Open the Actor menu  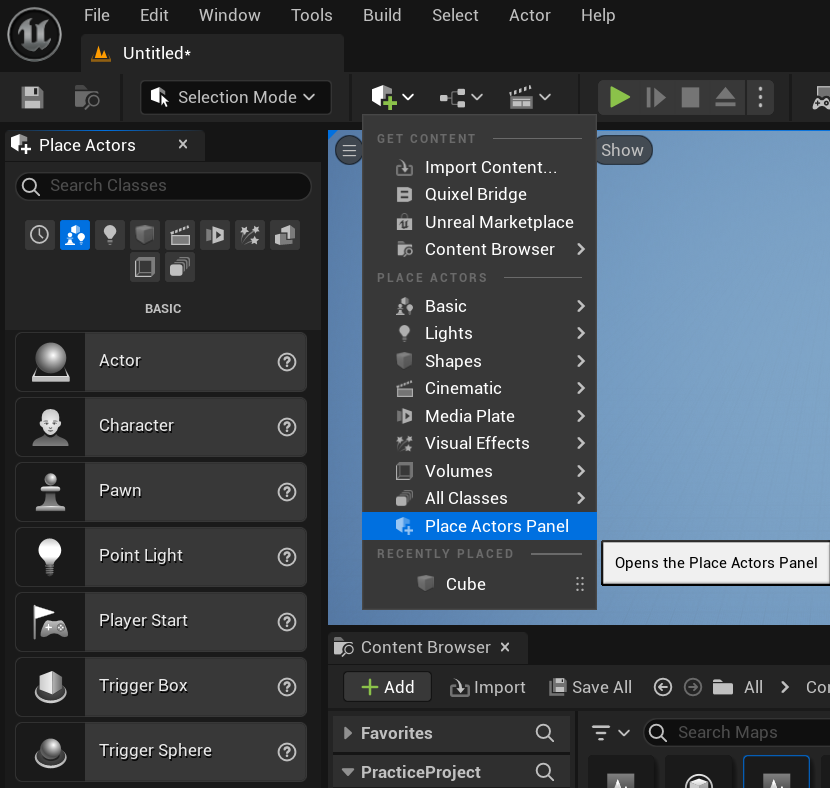[530, 15]
